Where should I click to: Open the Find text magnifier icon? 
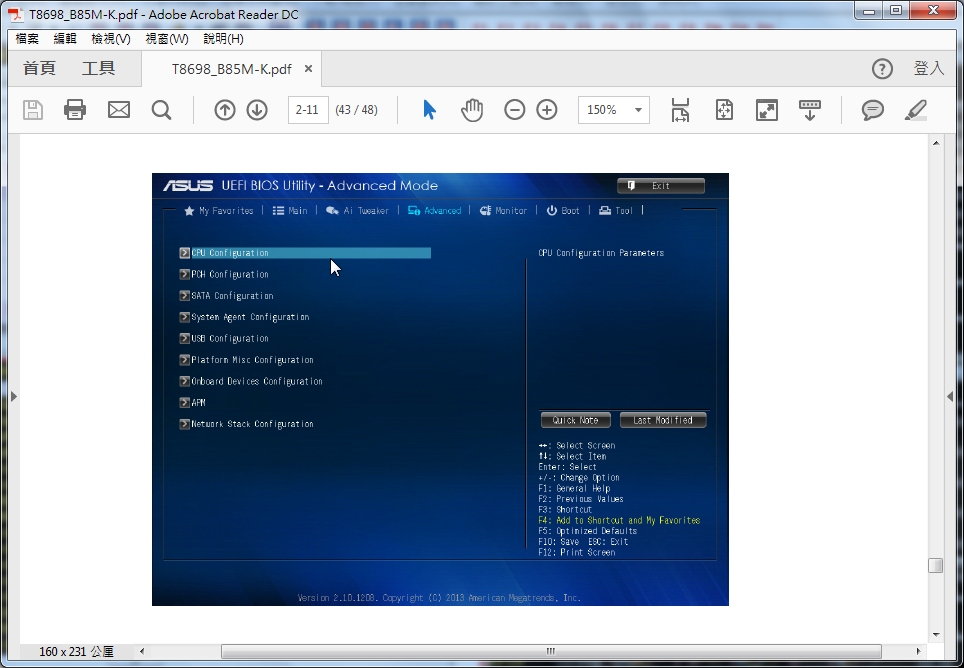pos(161,110)
